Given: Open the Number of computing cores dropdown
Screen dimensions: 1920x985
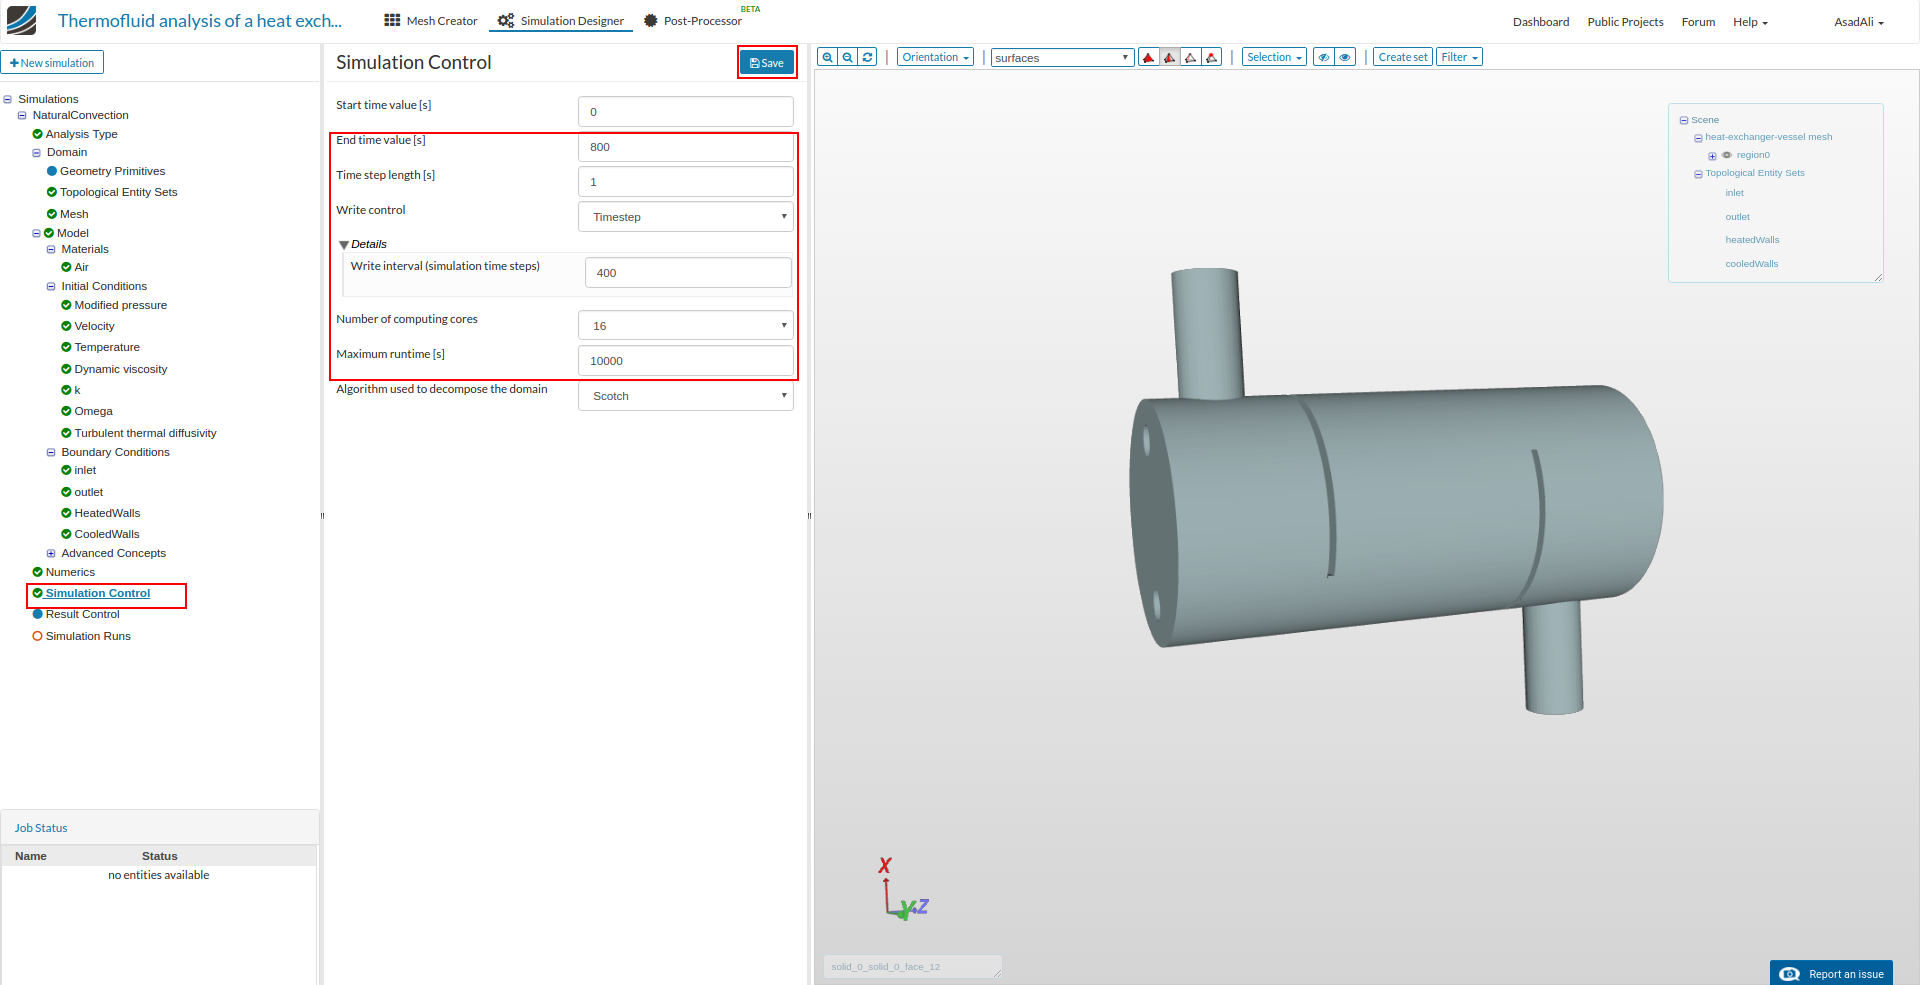Looking at the screenshot, I should tap(686, 326).
